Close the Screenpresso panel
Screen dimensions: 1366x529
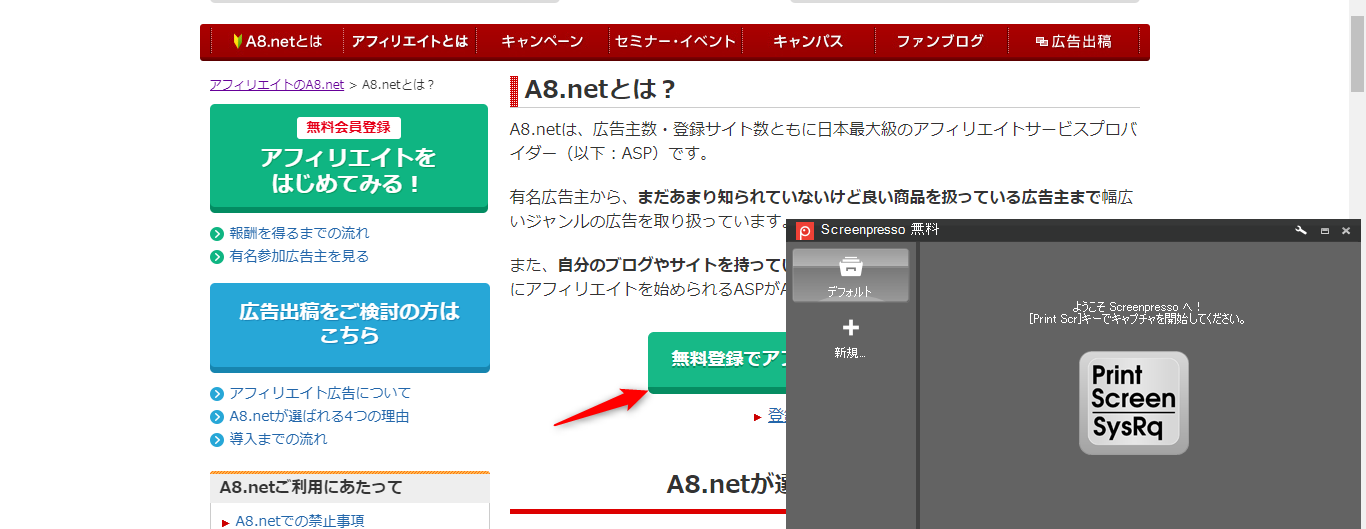tap(1346, 231)
